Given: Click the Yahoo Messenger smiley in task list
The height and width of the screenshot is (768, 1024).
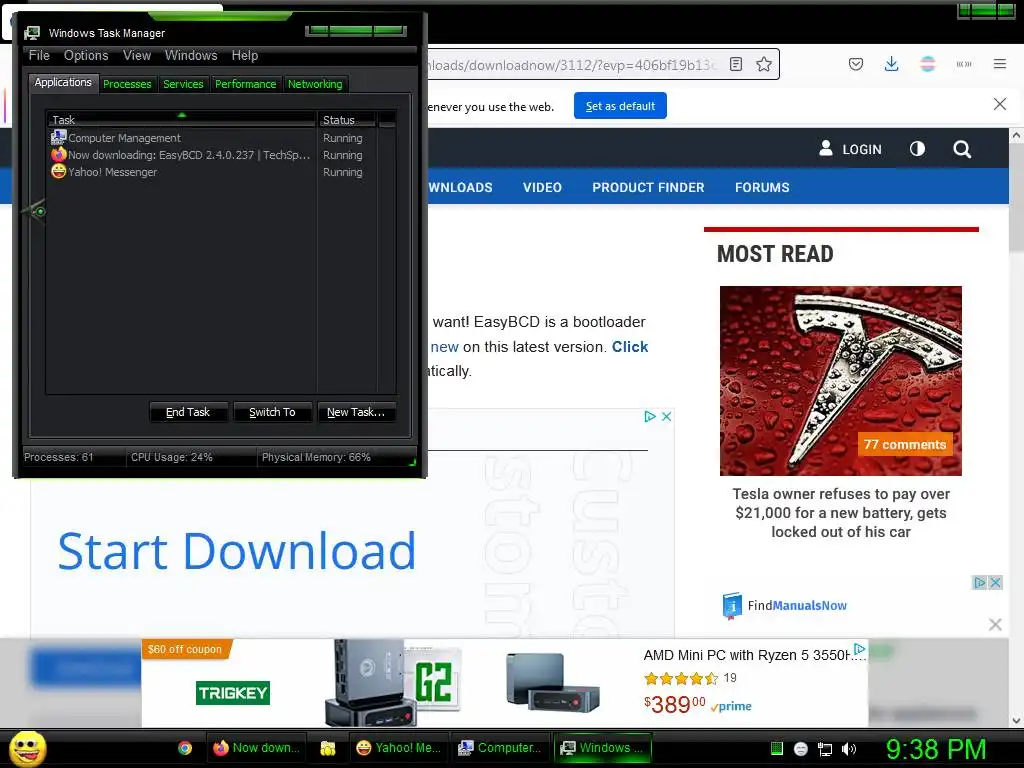Looking at the screenshot, I should [x=59, y=172].
